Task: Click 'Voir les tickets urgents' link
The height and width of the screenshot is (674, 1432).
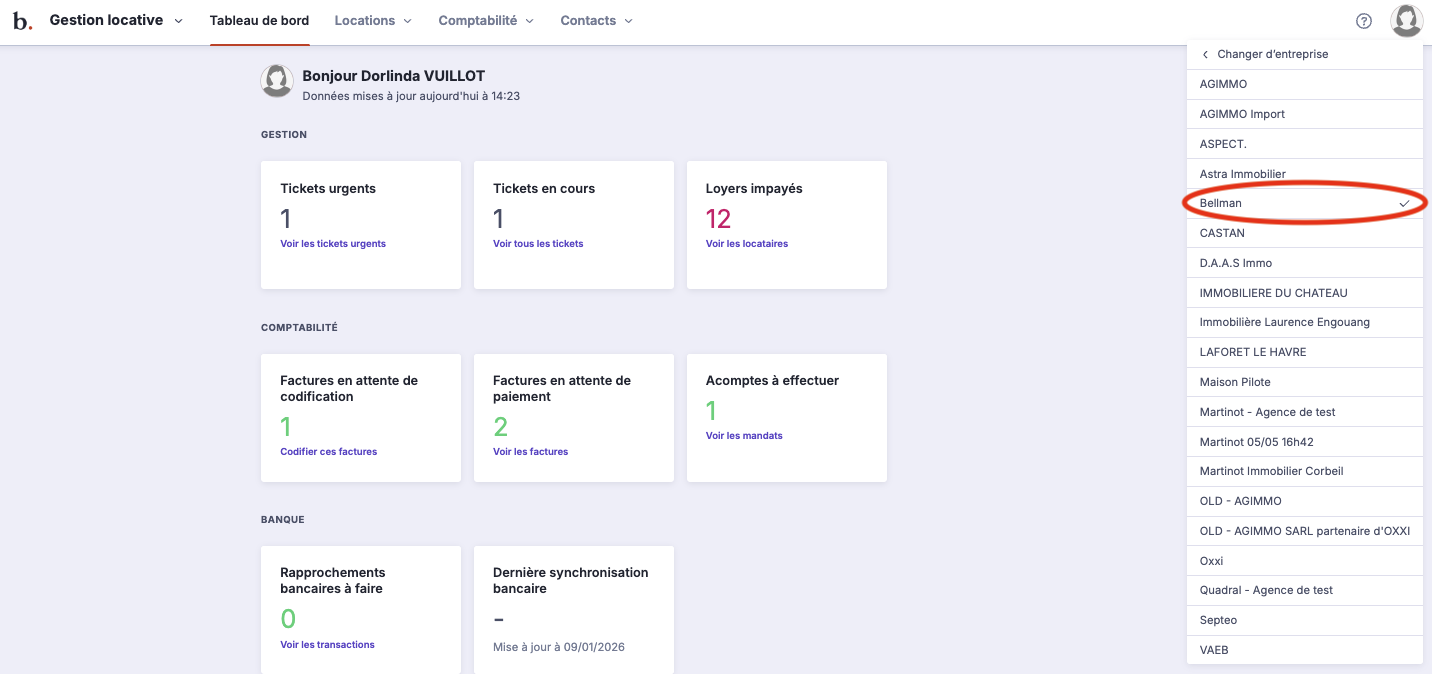Action: (333, 244)
